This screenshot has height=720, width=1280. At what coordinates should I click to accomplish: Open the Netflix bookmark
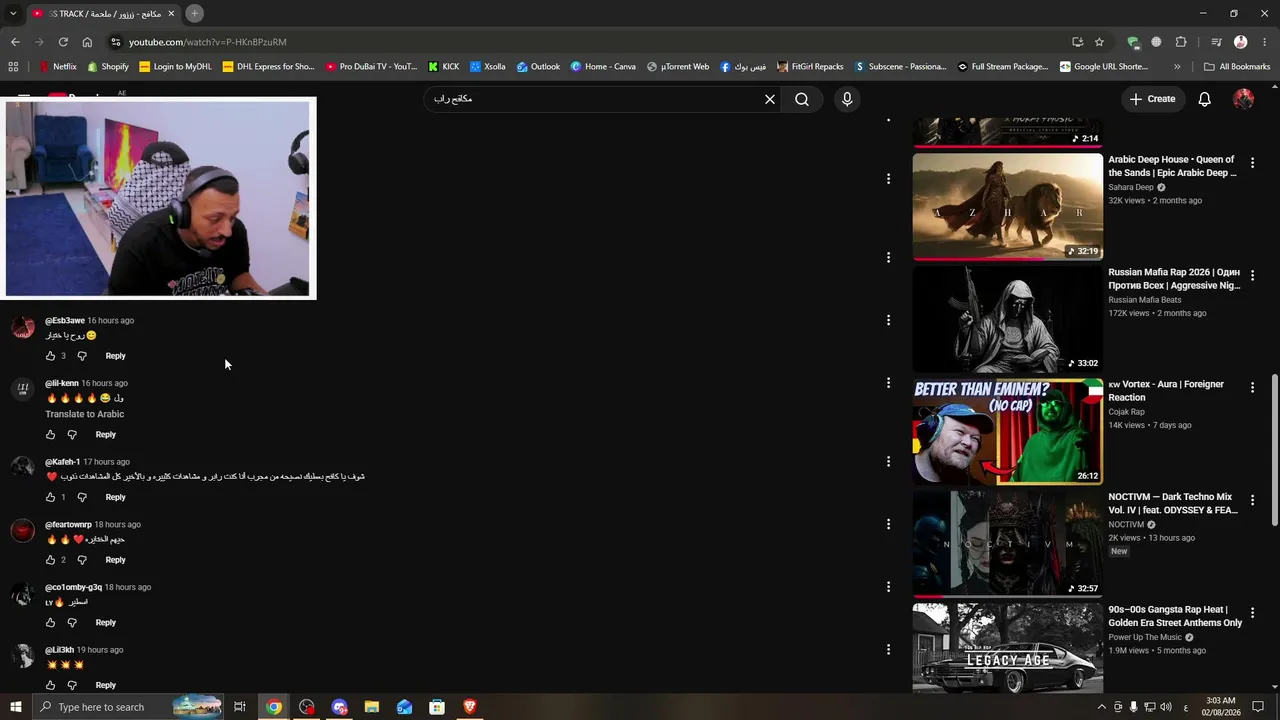(x=57, y=67)
